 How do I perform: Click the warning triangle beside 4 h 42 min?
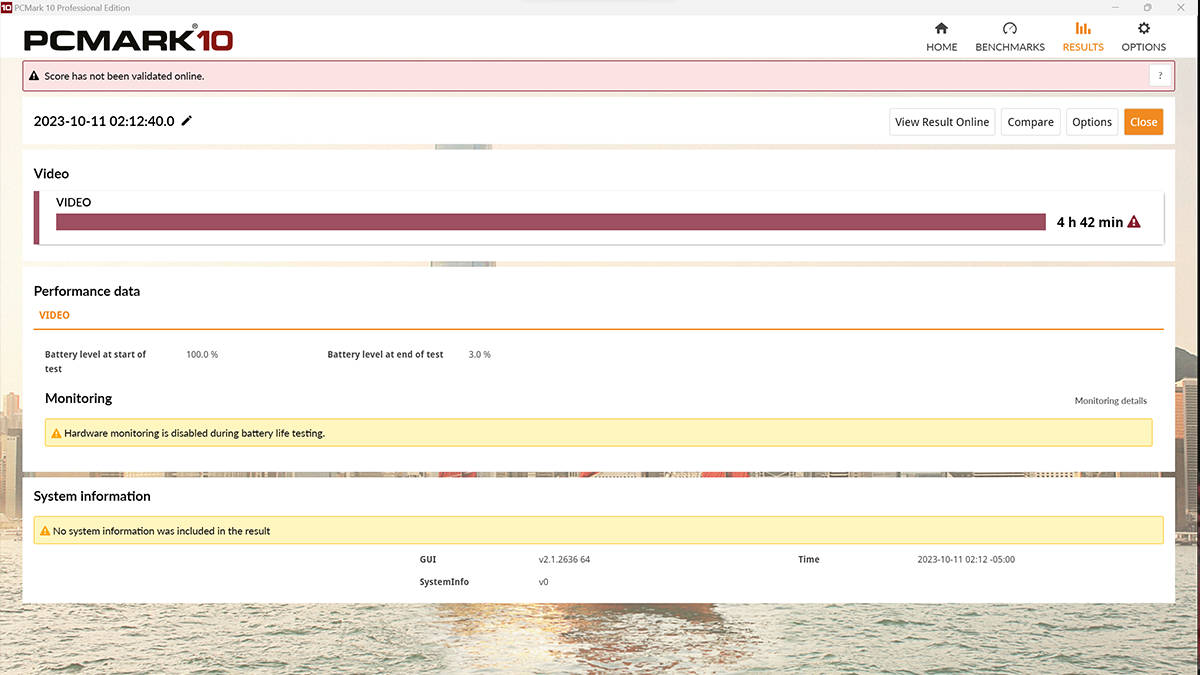click(1134, 222)
